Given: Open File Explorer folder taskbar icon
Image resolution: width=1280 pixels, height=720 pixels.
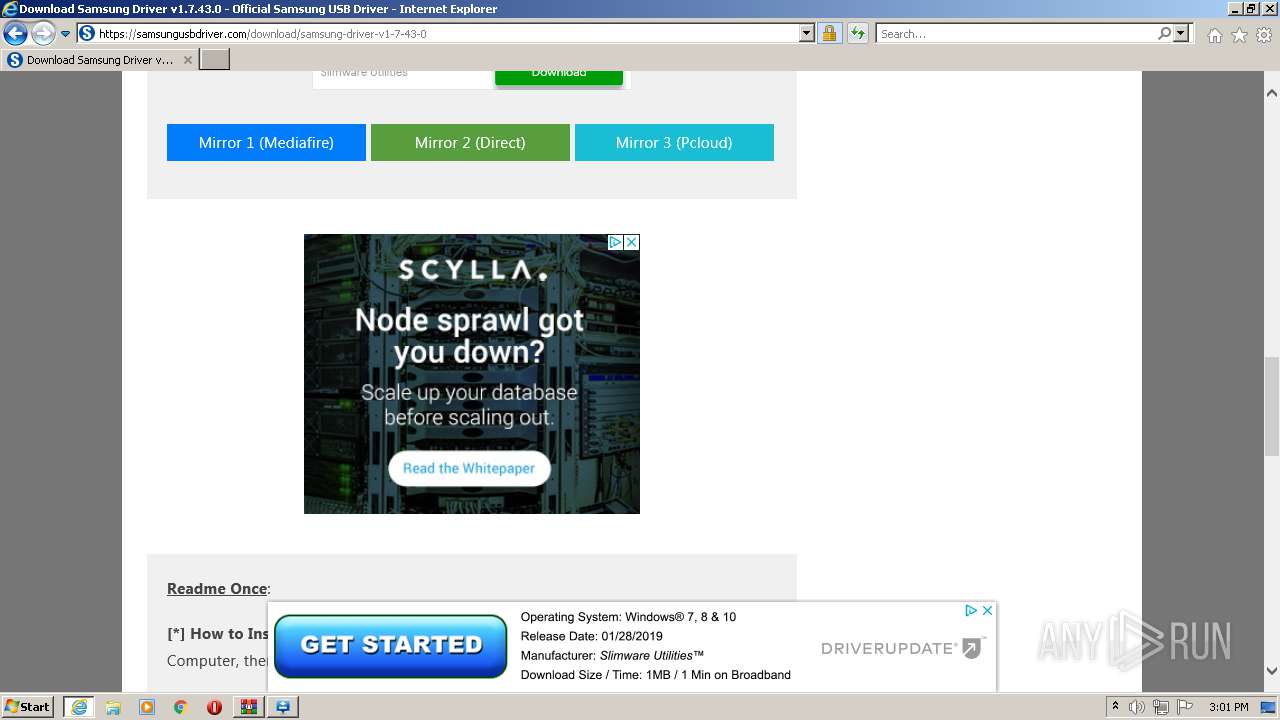Looking at the screenshot, I should pyautogui.click(x=113, y=707).
